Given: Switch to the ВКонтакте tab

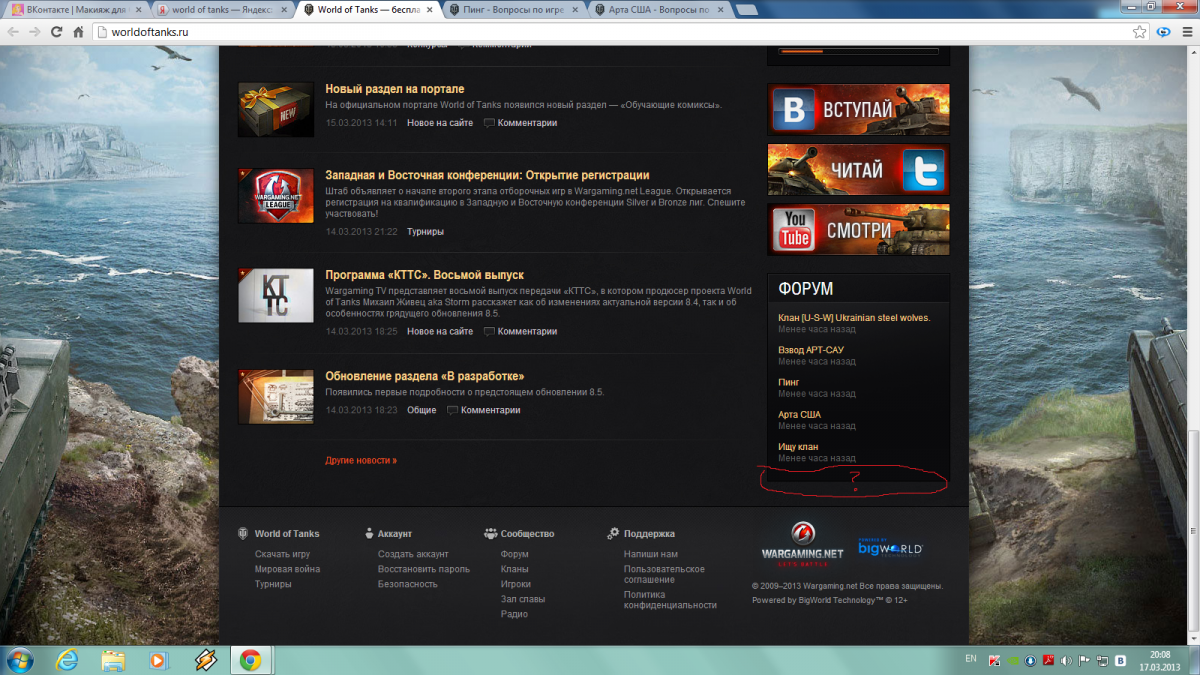Looking at the screenshot, I should 74,9.
